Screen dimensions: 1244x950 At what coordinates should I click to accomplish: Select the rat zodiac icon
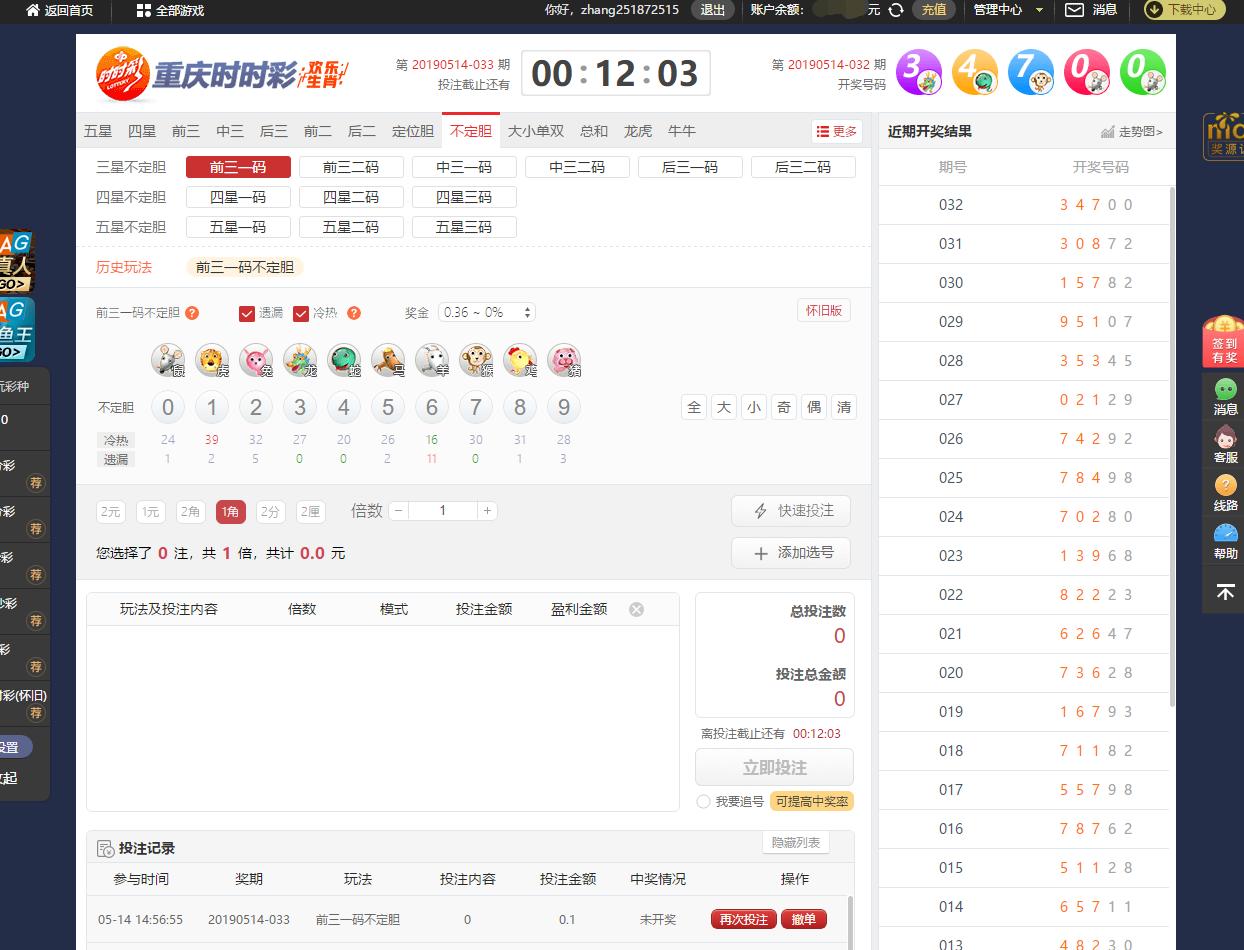click(168, 360)
